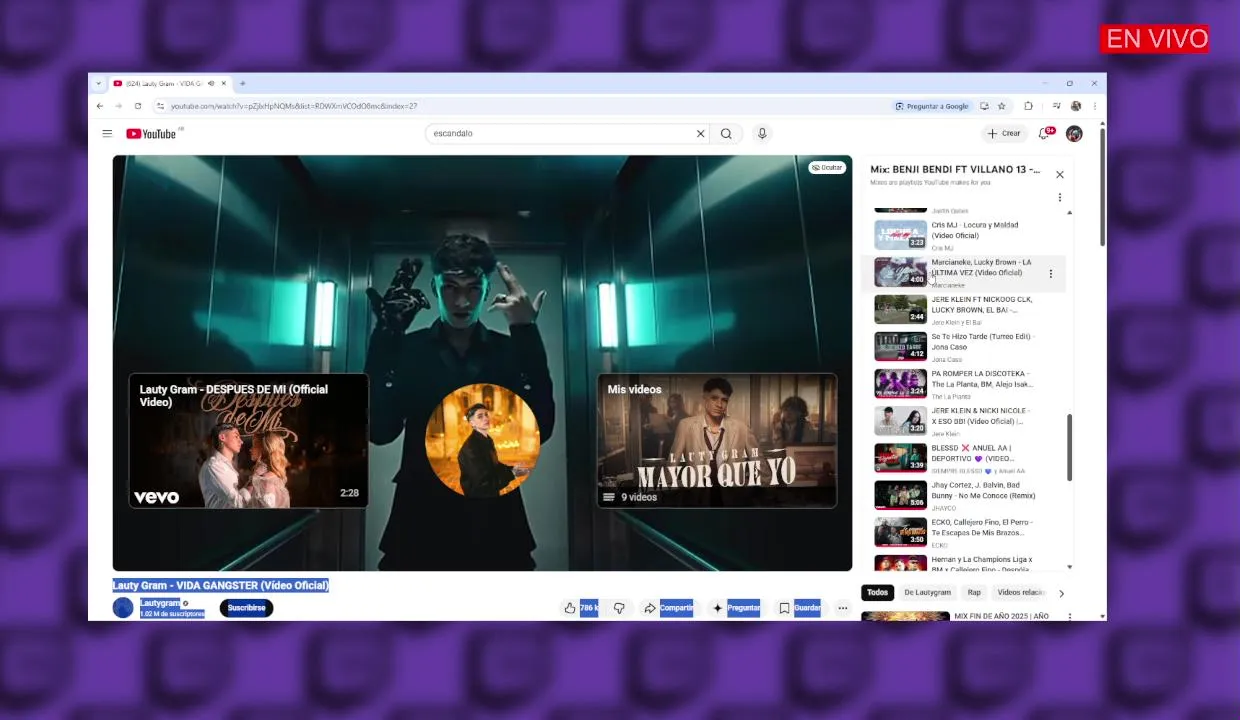This screenshot has width=1240, height=720.
Task: Click the round channel end-screen icon
Action: click(x=483, y=440)
